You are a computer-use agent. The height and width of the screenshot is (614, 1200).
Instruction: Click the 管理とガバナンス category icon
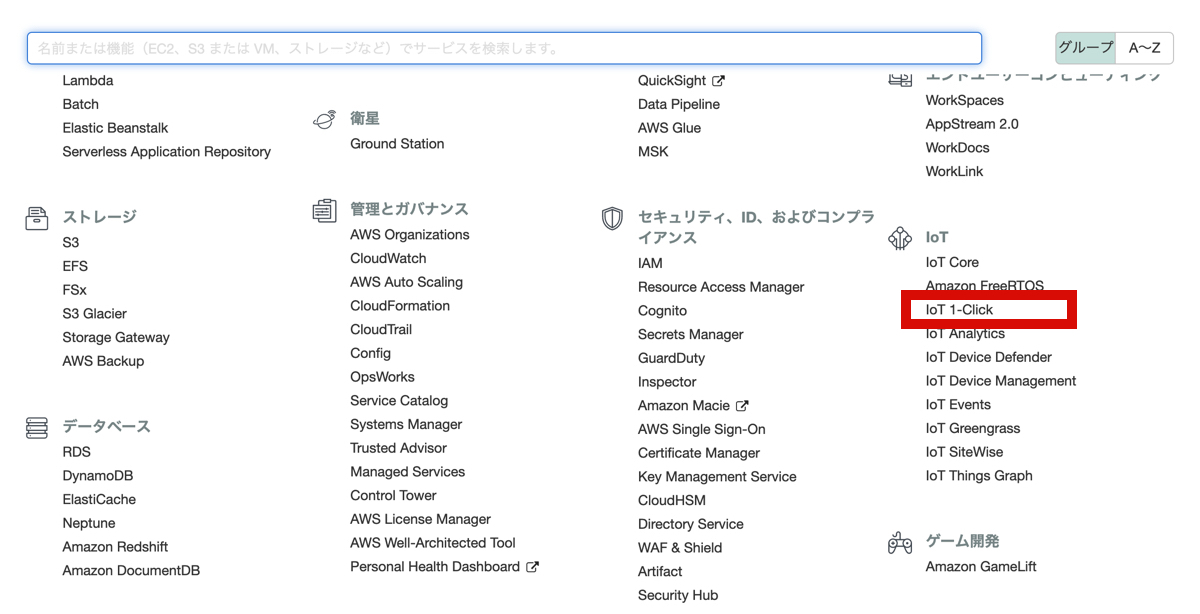pyautogui.click(x=325, y=210)
